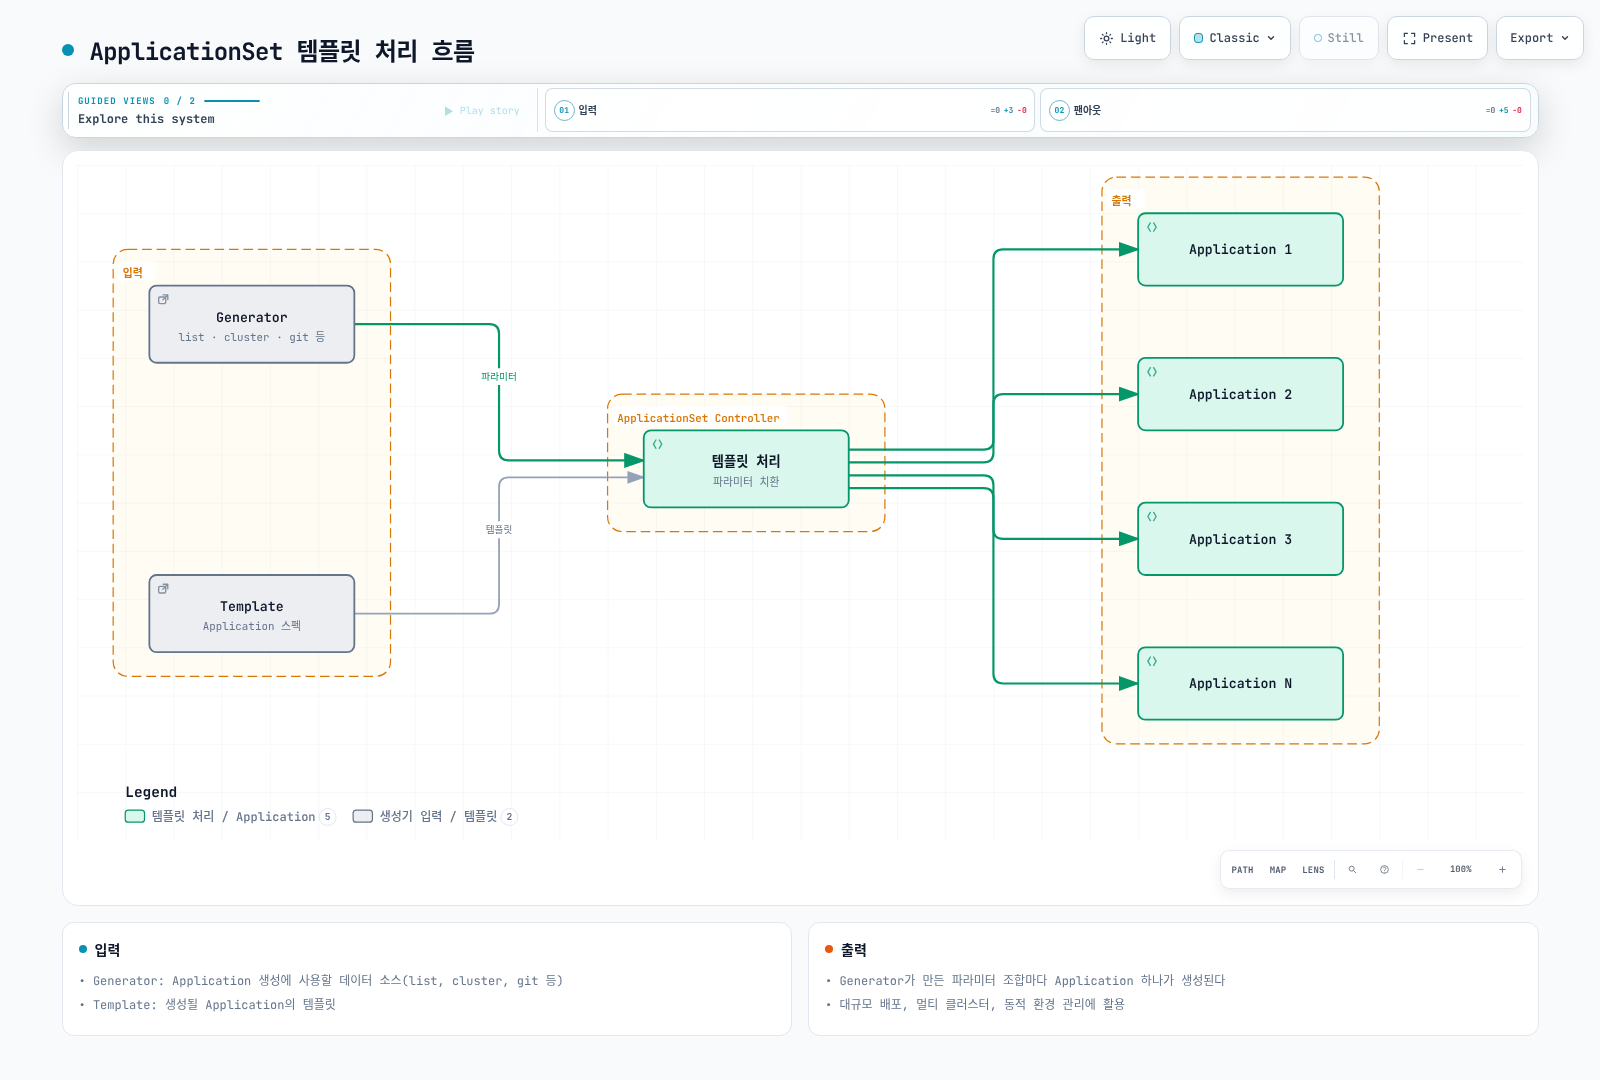Click the 출력 heading in the bottom panel
The image size is (1600, 1080).
(x=853, y=950)
